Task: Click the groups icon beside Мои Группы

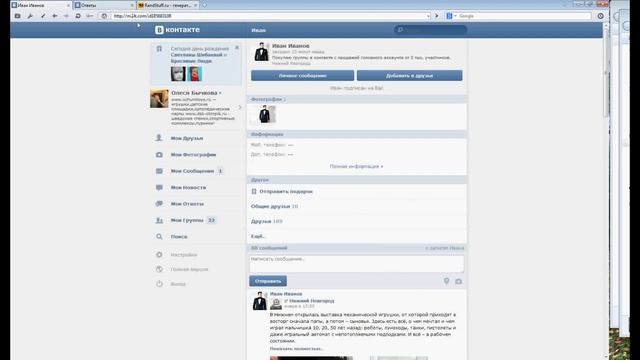Action: (x=159, y=220)
